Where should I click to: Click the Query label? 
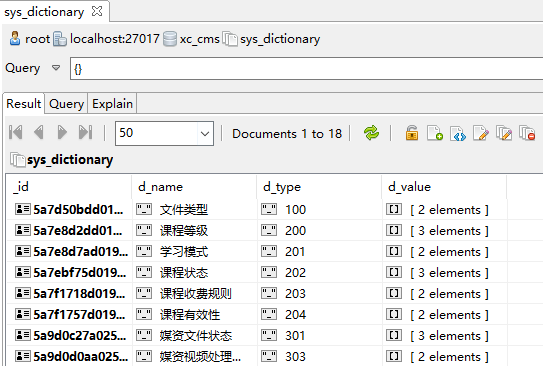(23, 68)
